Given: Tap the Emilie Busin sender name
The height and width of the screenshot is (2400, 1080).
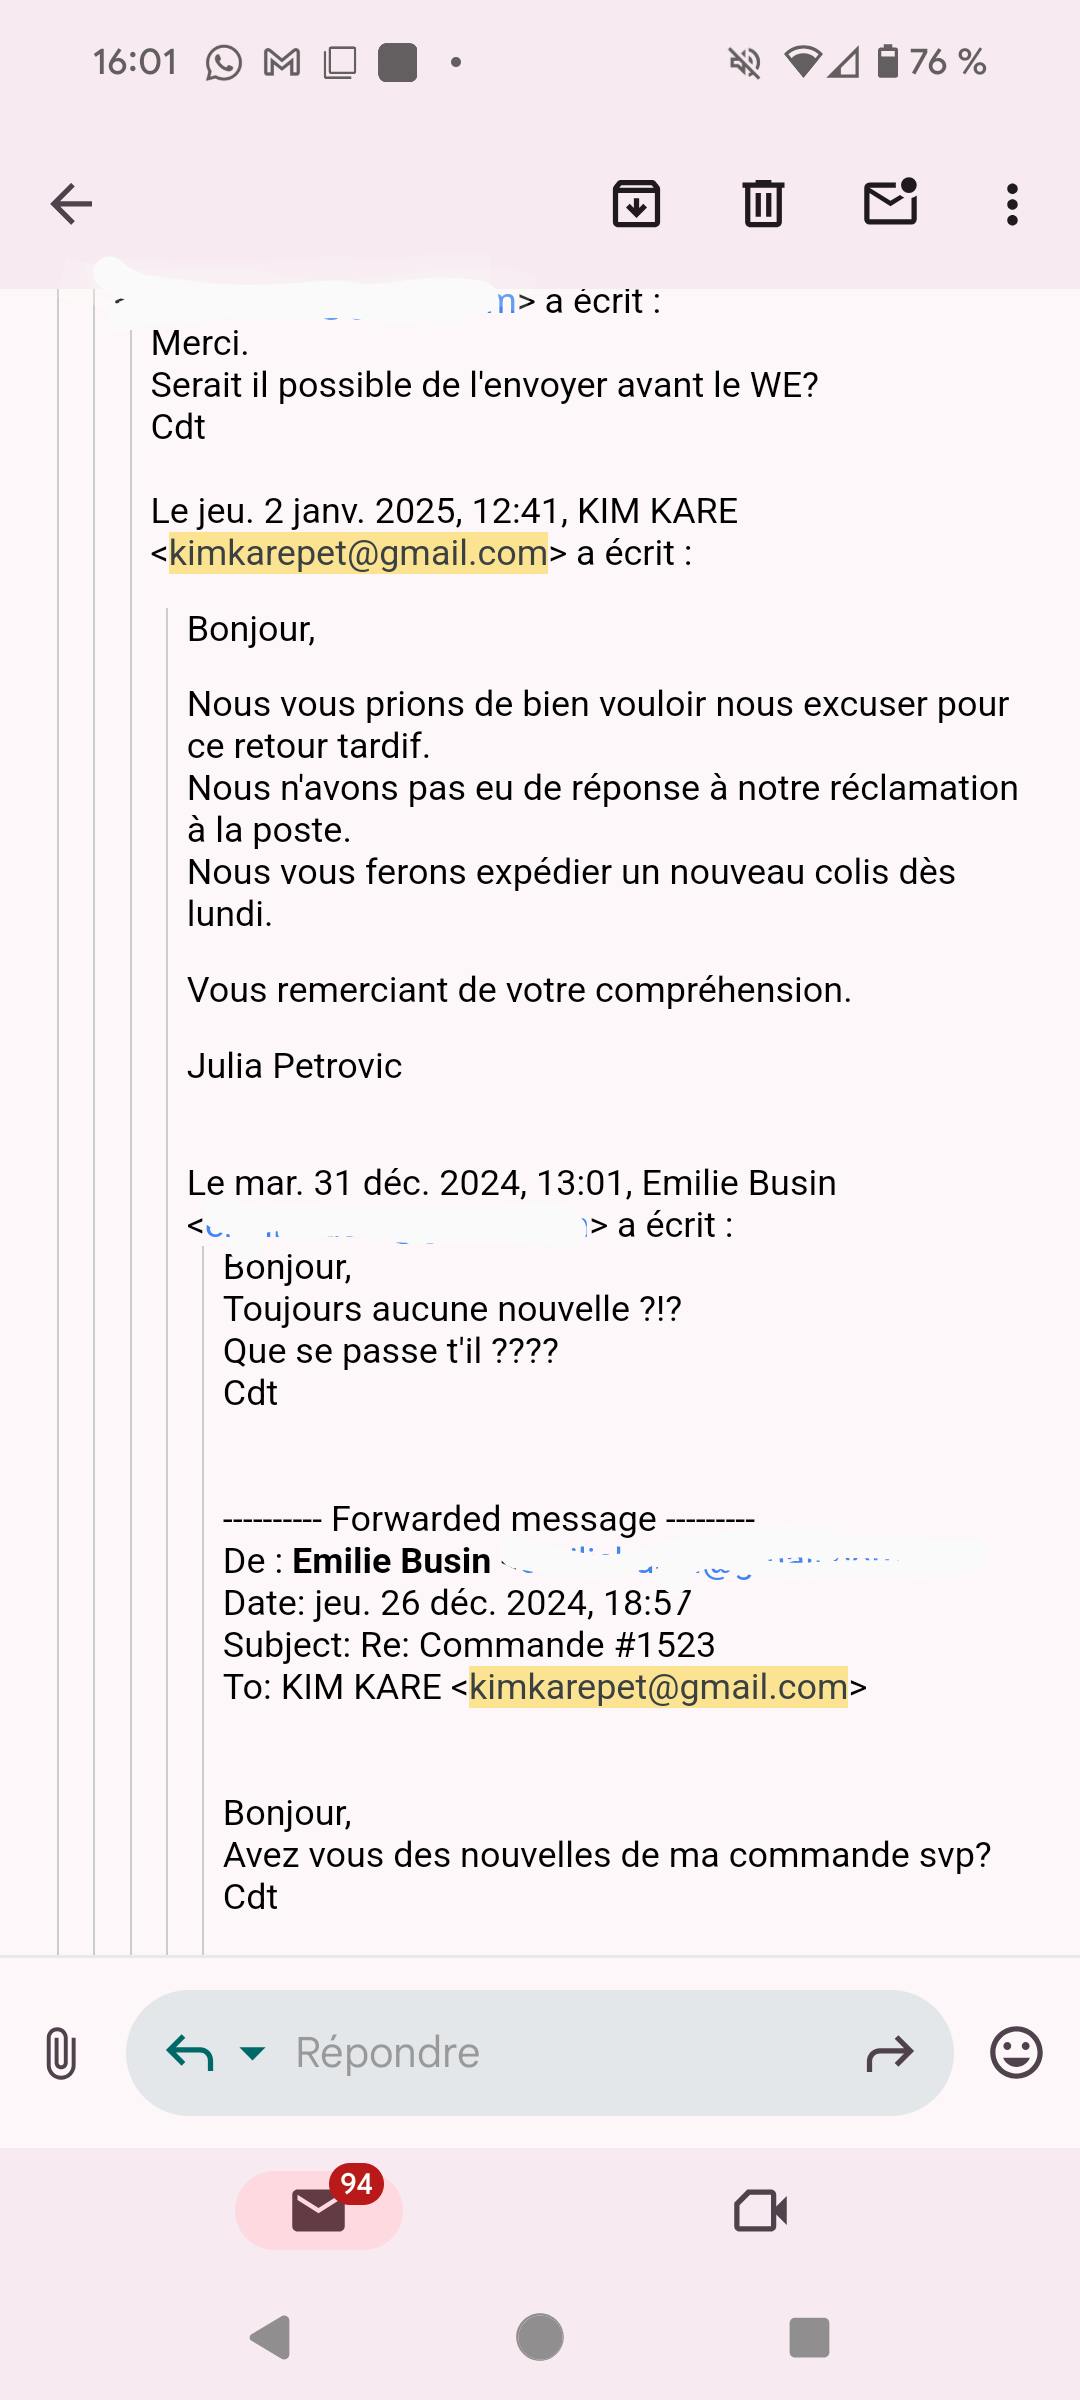Looking at the screenshot, I should [391, 1561].
